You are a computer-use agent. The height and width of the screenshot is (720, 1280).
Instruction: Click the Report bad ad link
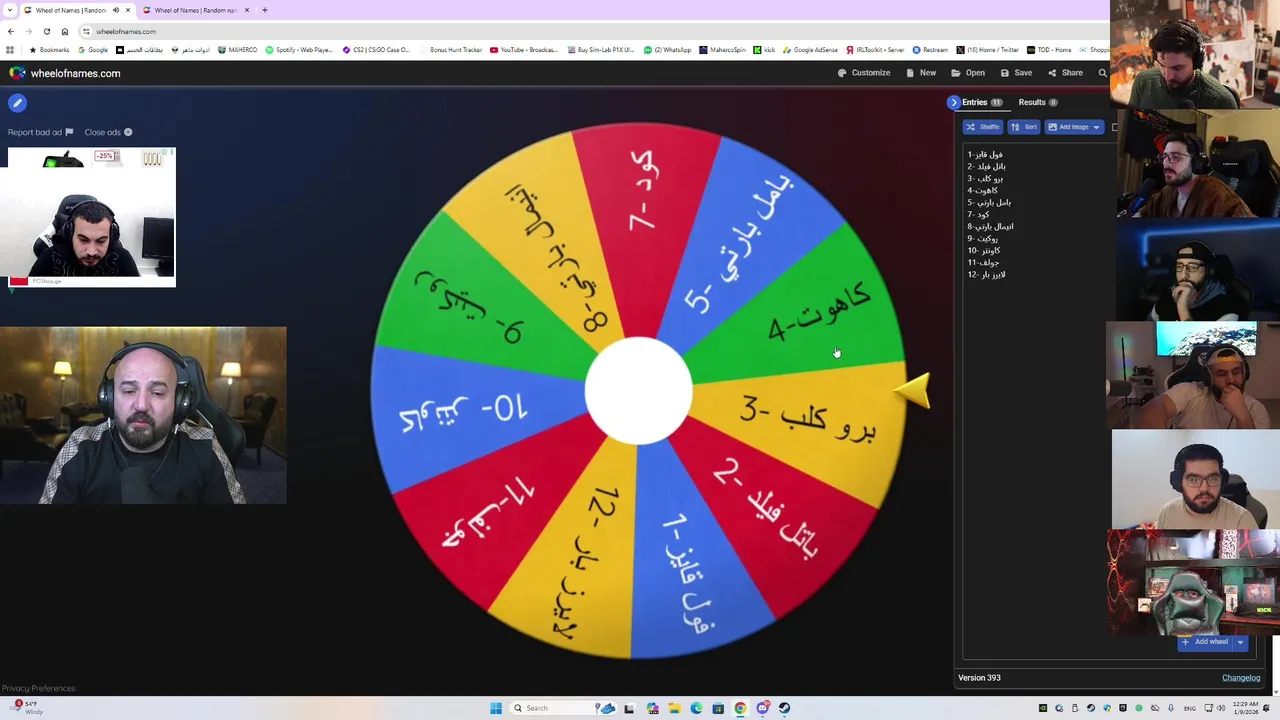pos(40,132)
